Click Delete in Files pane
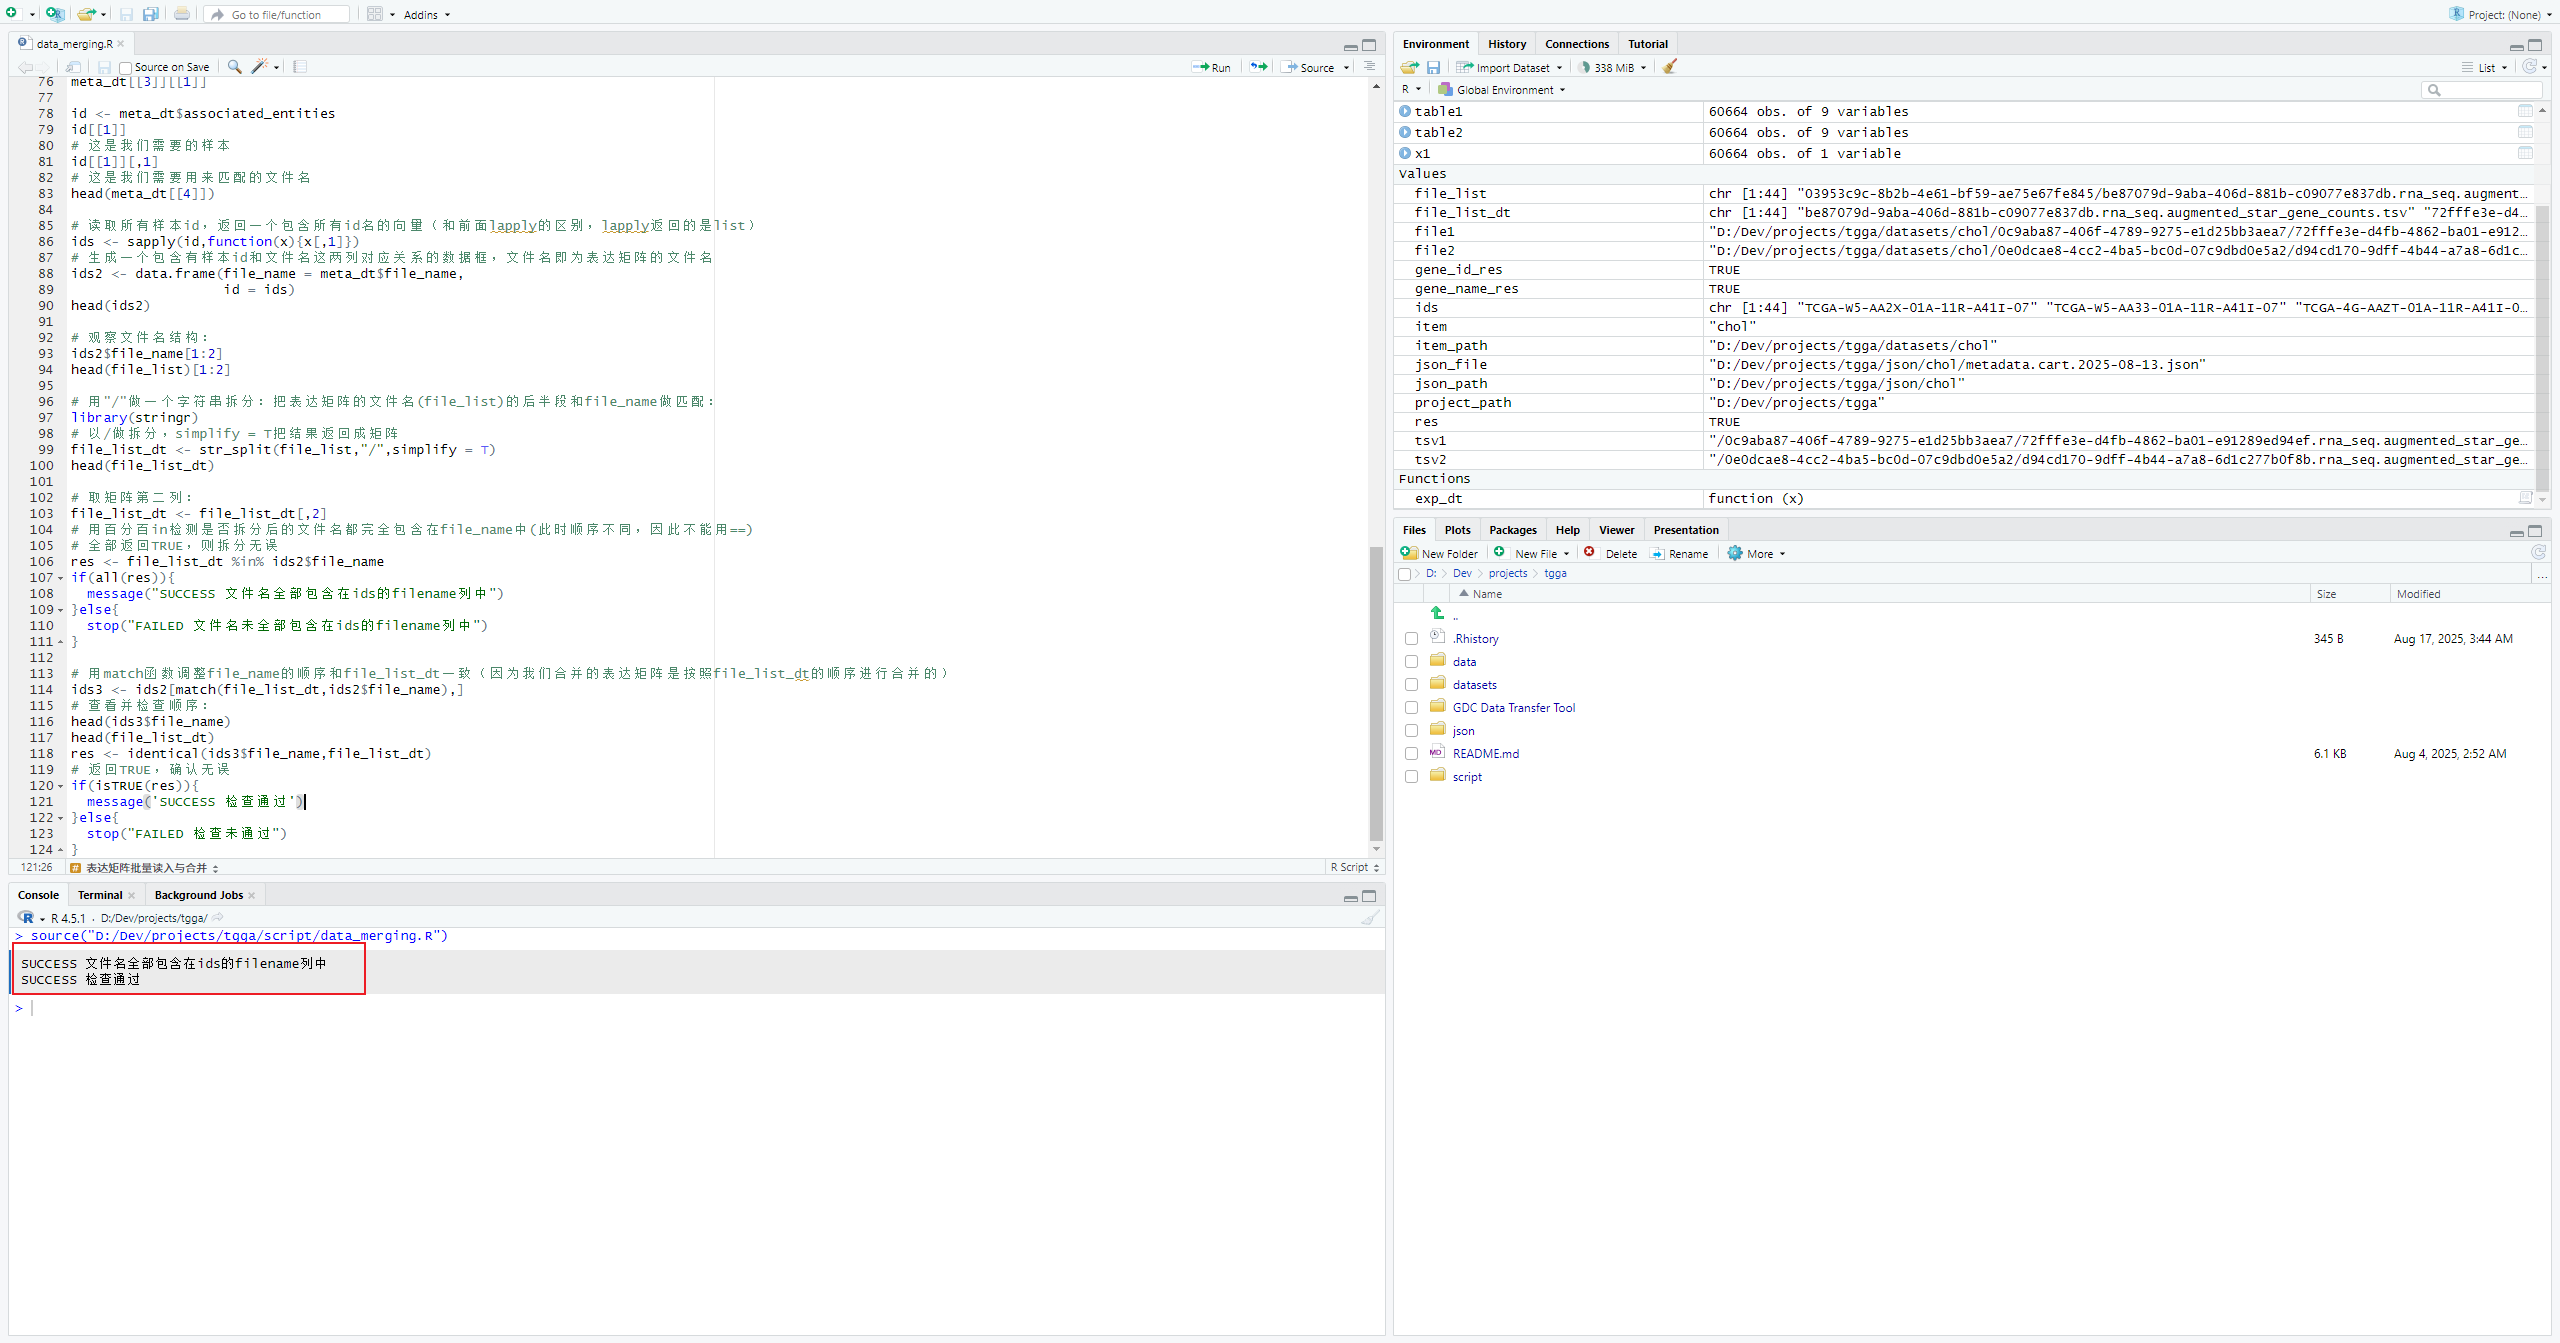This screenshot has height=1343, width=2560. (1611, 553)
